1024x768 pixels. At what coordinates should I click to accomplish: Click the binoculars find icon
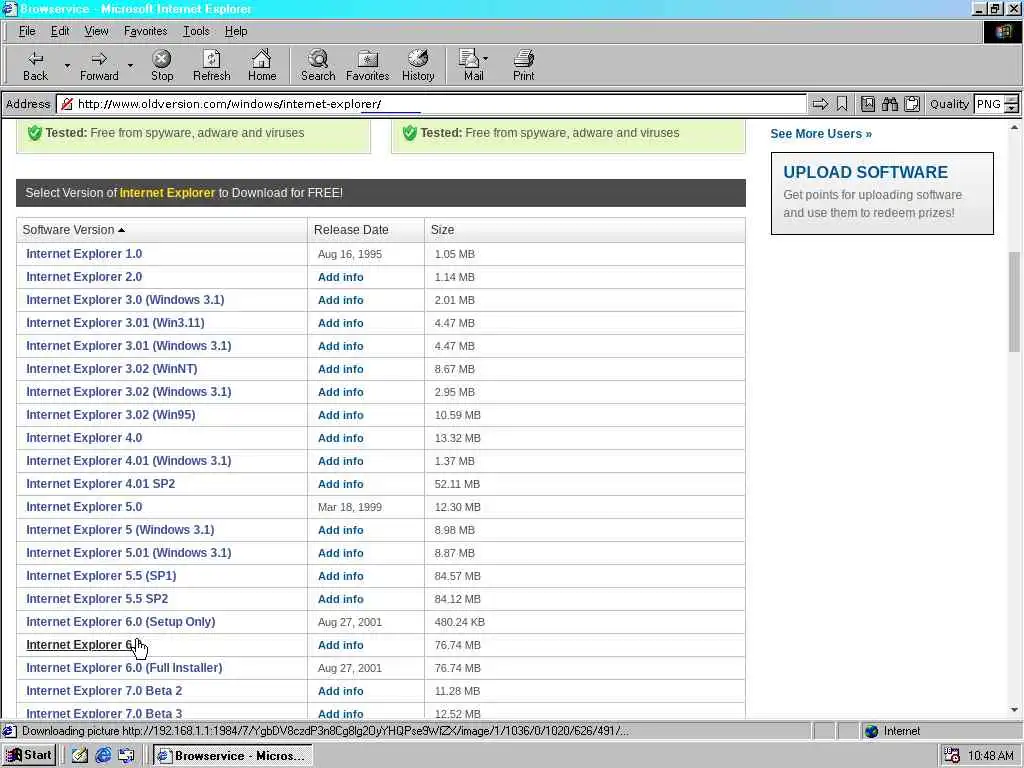click(889, 104)
